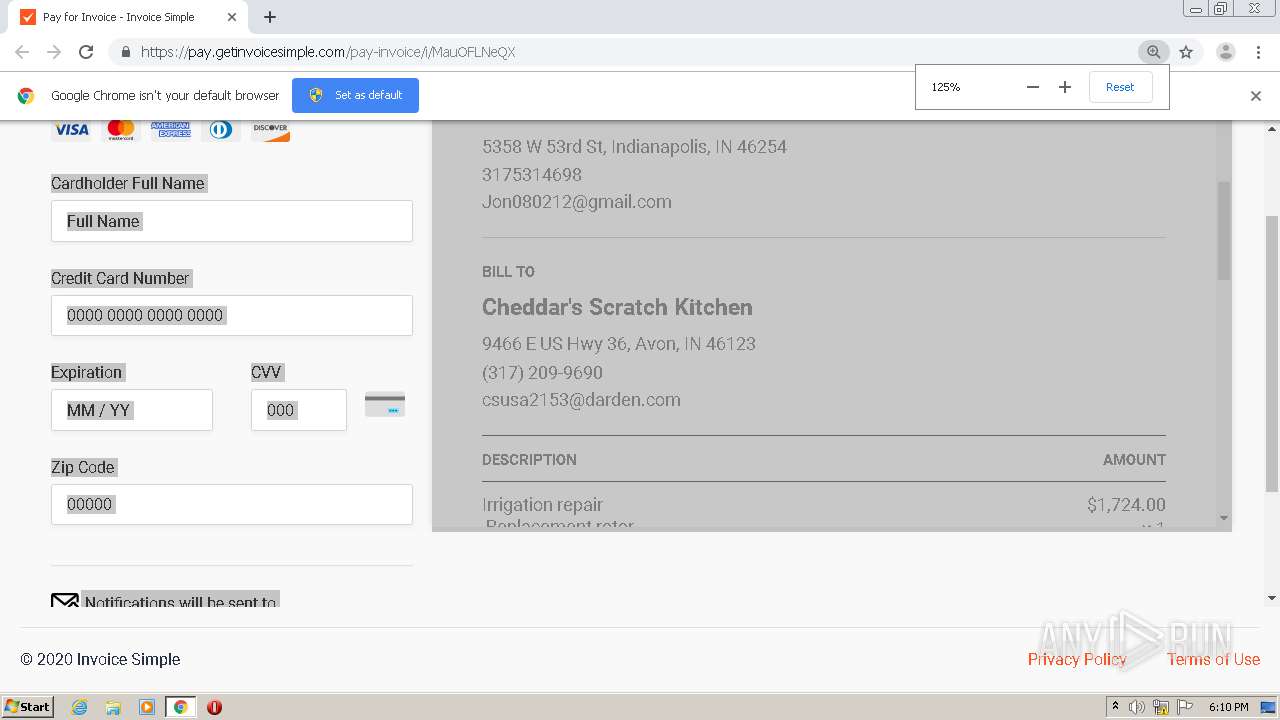Screen dimensions: 1280x720
Task: Bookmark this page with the star icon
Action: pyautogui.click(x=1186, y=52)
